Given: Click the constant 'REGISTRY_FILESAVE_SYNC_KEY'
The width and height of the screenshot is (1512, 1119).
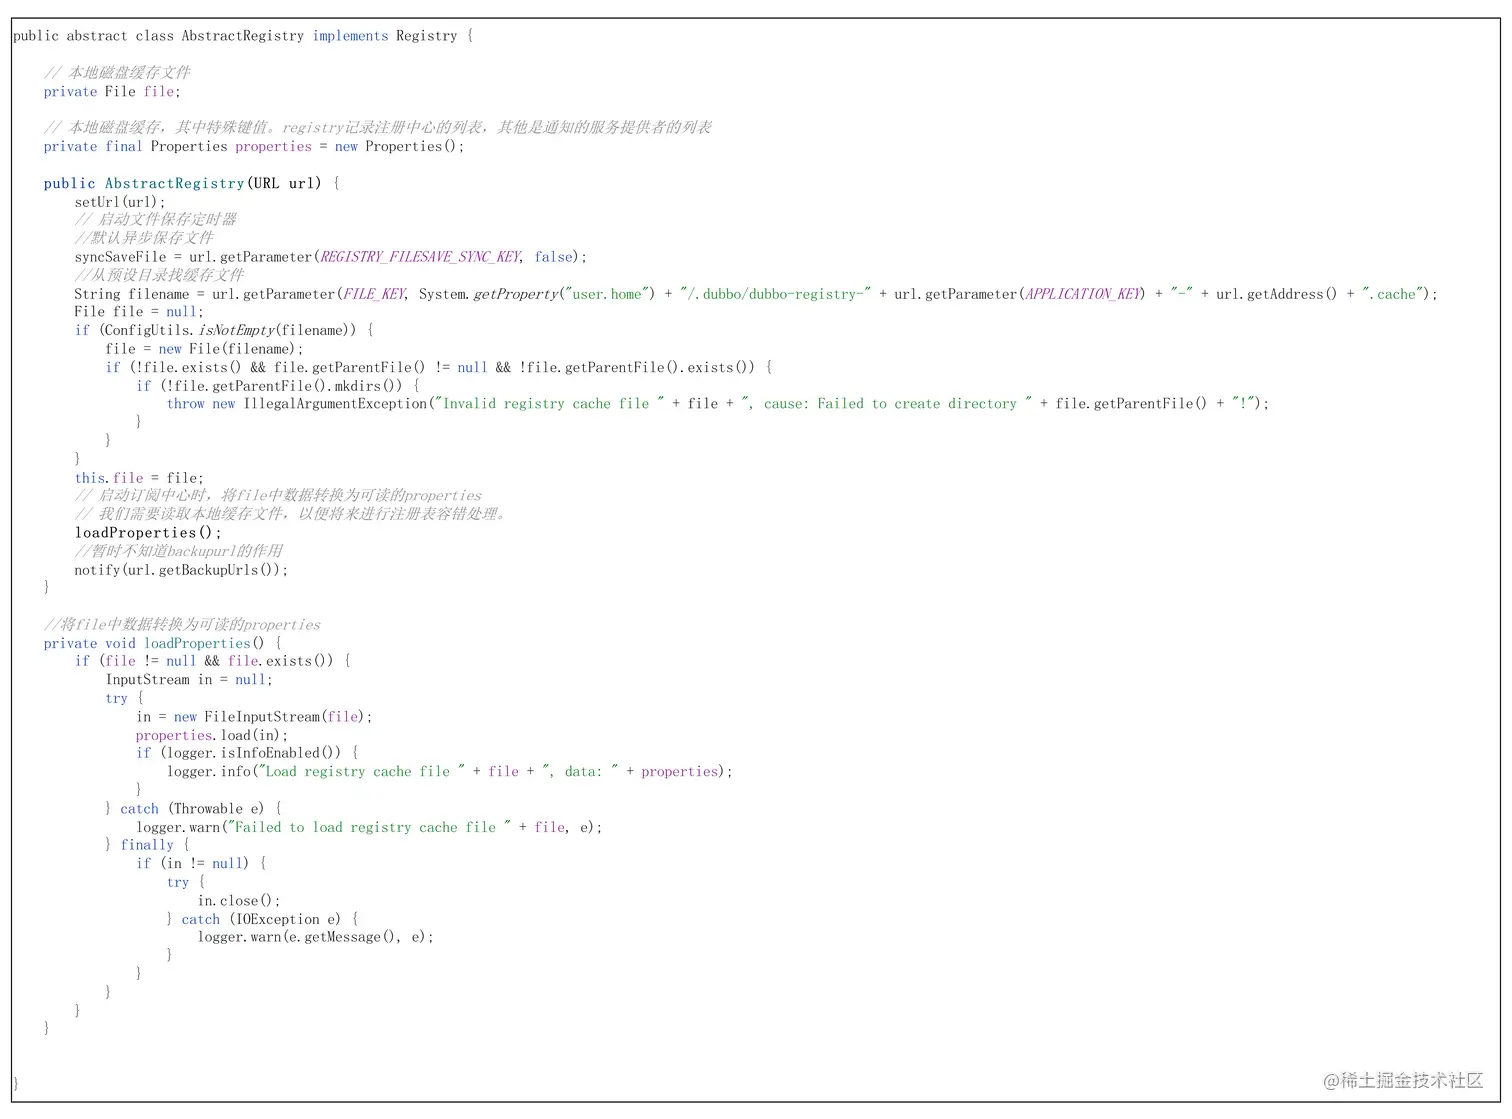Looking at the screenshot, I should click(x=420, y=257).
